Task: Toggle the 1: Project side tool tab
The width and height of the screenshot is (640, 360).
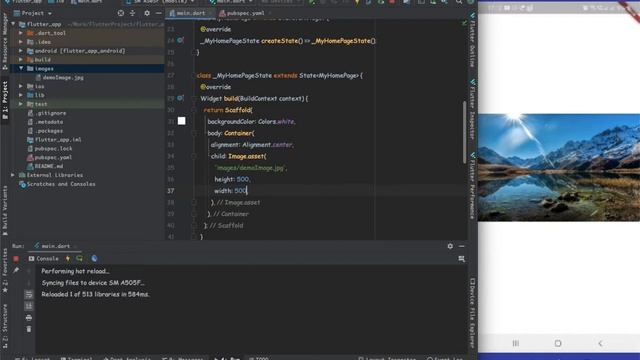Action: (x=5, y=100)
